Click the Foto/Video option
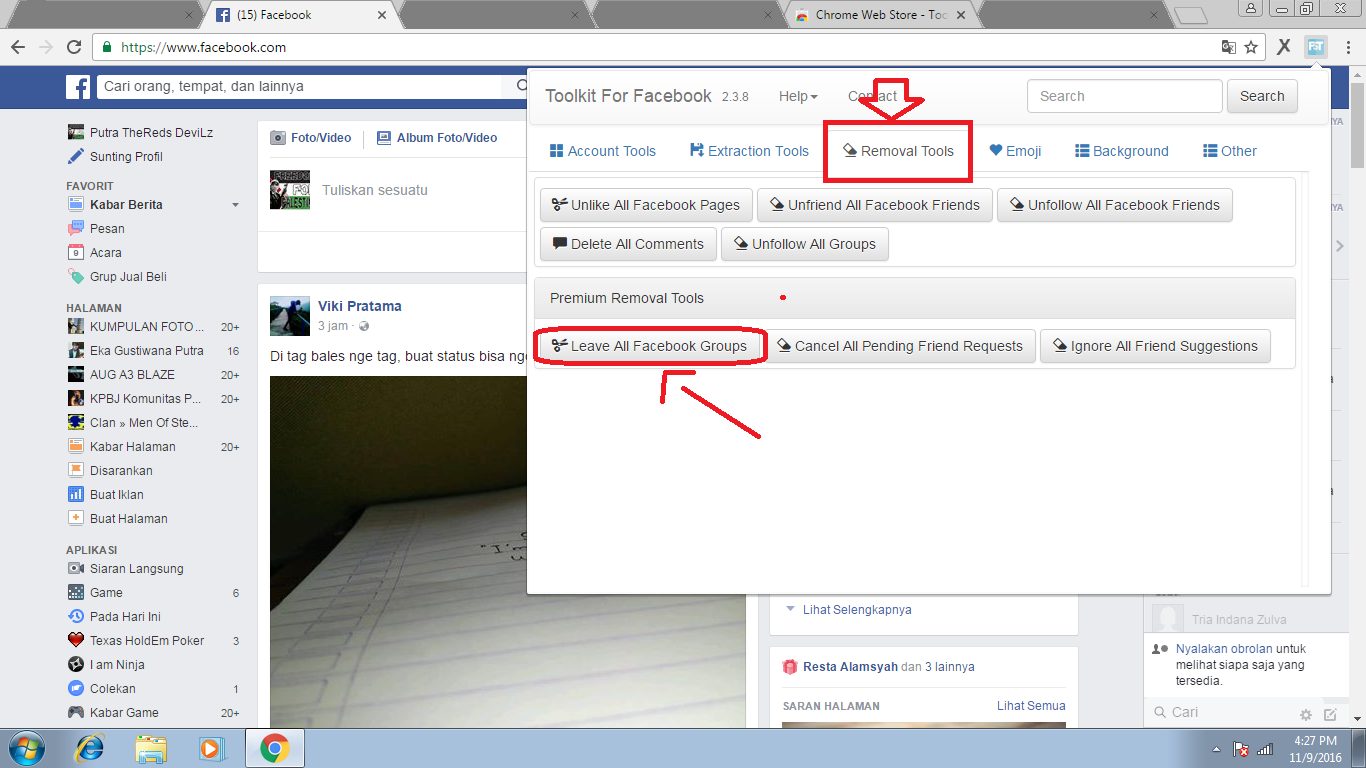Screen dimensions: 1366x768 (311, 138)
